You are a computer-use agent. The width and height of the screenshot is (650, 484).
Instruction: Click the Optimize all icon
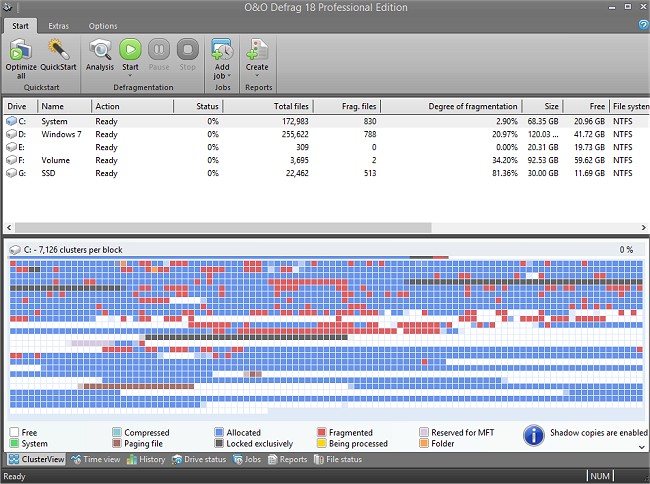(21, 50)
